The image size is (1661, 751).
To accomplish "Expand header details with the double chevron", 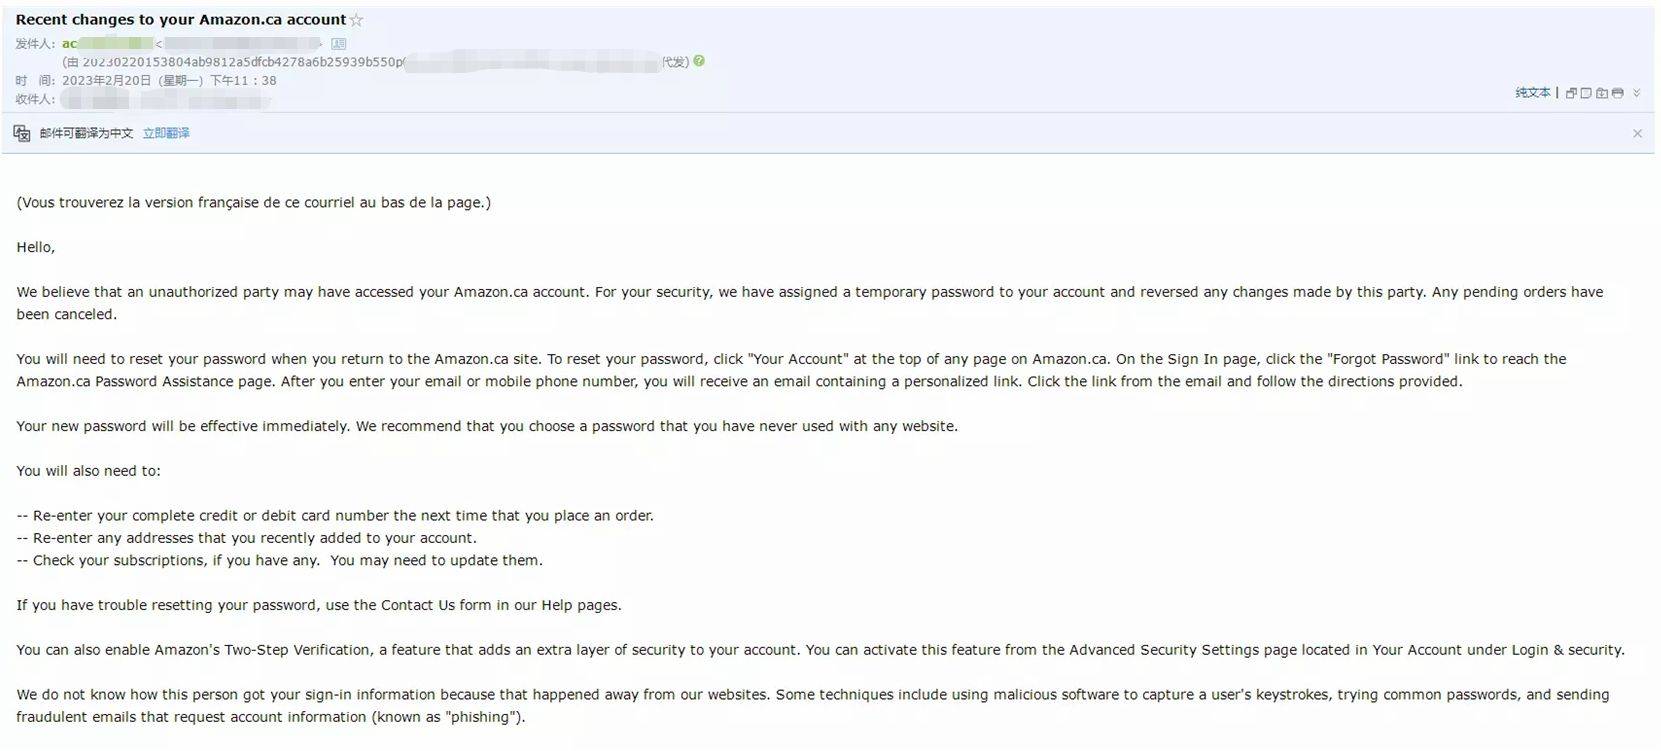I will point(1637,93).
